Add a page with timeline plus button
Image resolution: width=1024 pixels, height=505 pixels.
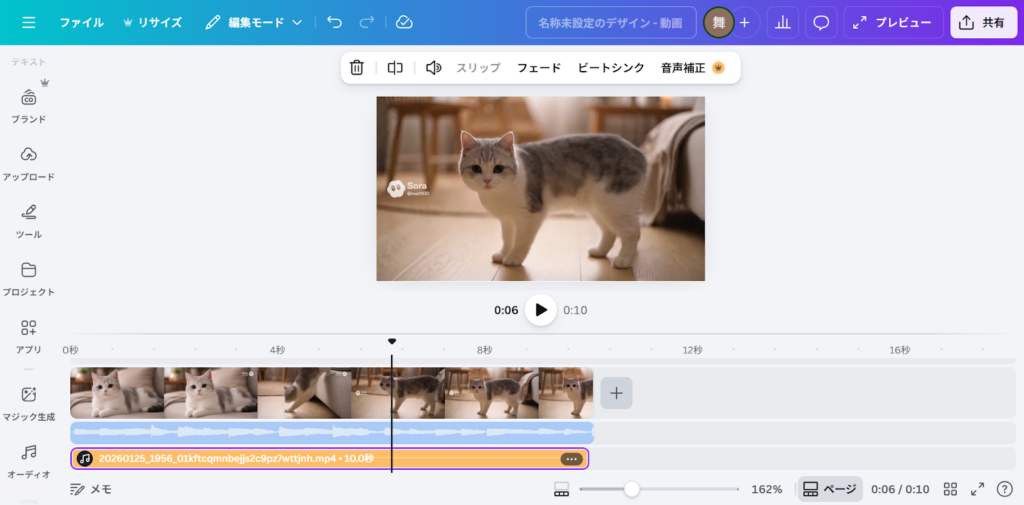tap(616, 393)
